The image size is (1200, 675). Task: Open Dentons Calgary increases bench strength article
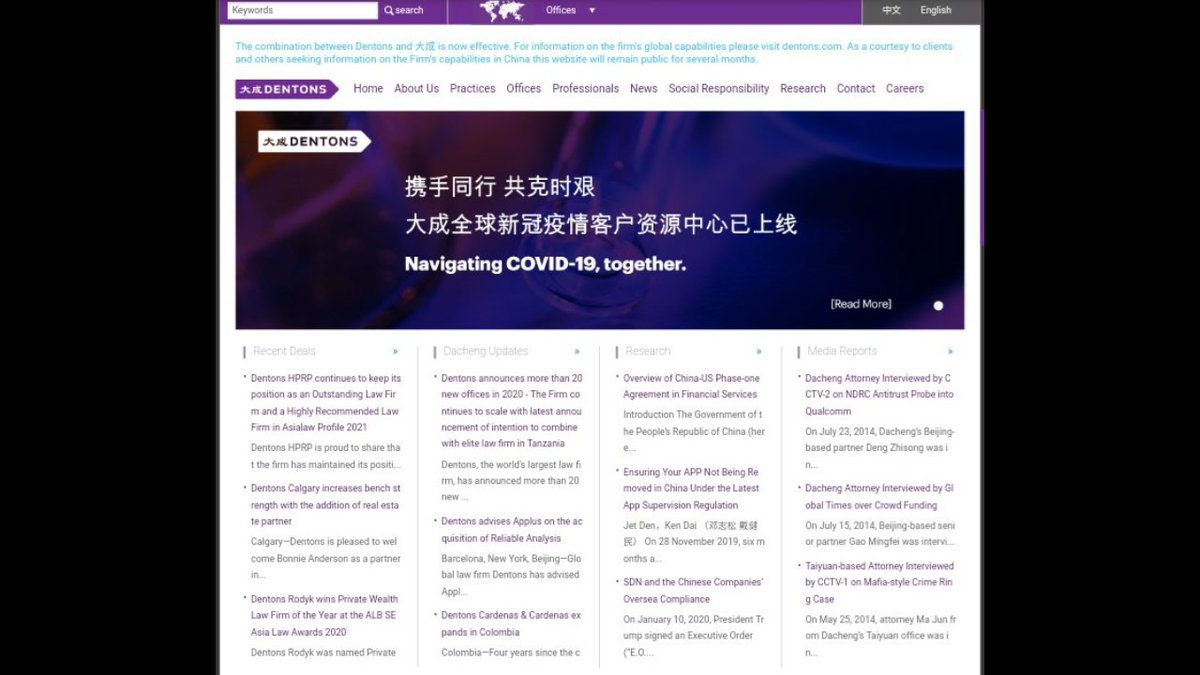point(326,505)
